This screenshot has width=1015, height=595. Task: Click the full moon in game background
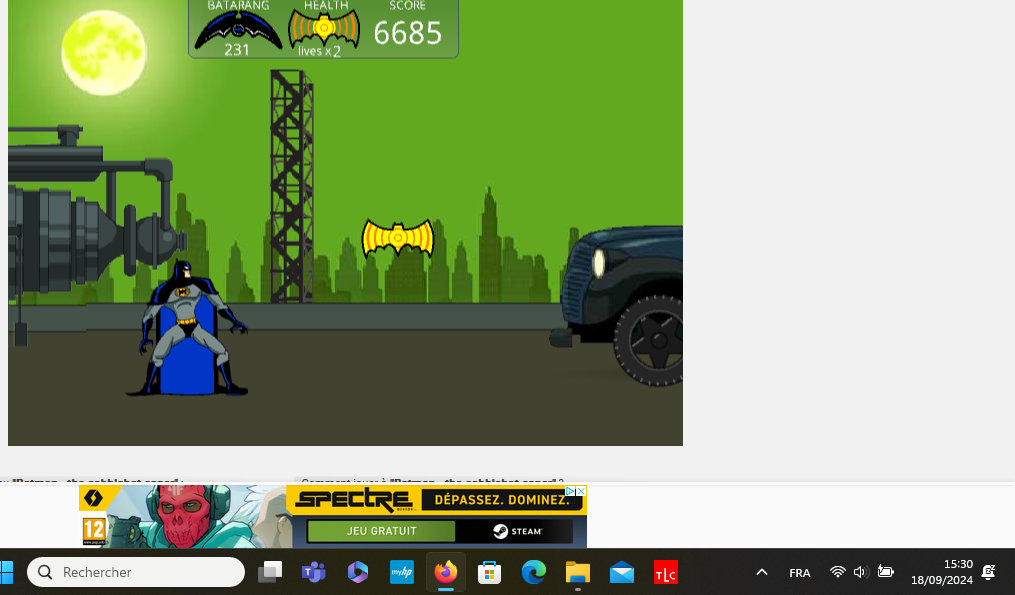104,52
